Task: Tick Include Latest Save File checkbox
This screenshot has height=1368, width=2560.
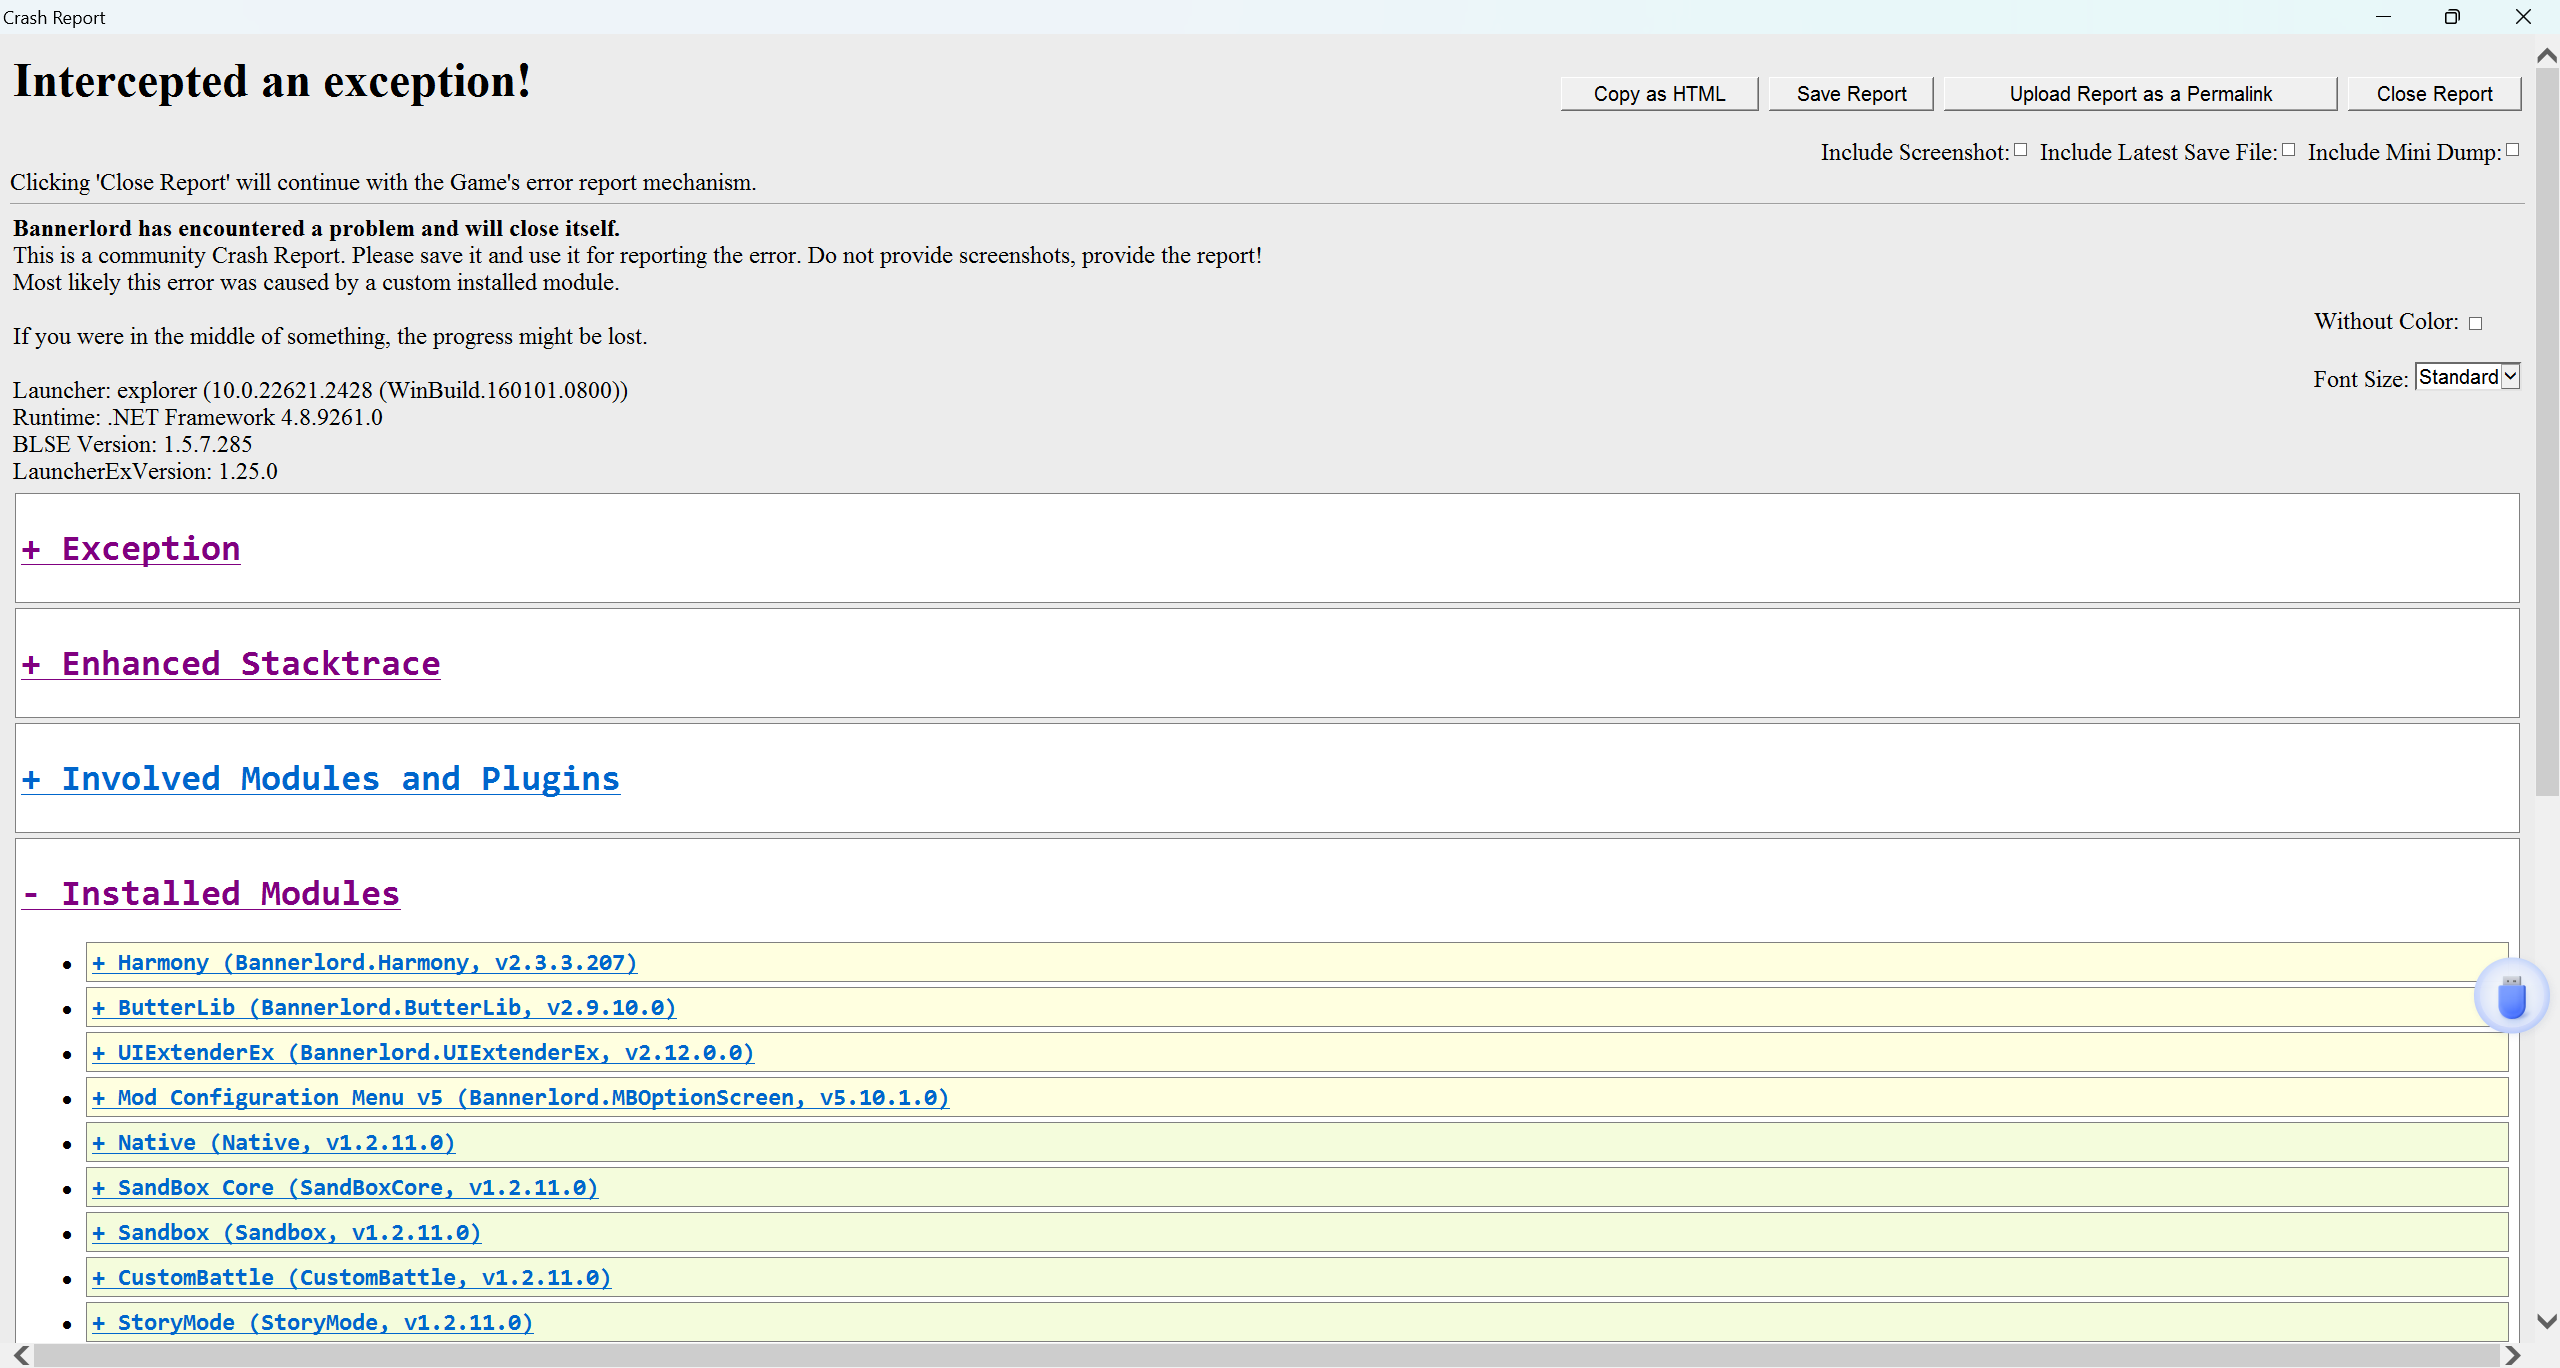Action: (2288, 150)
